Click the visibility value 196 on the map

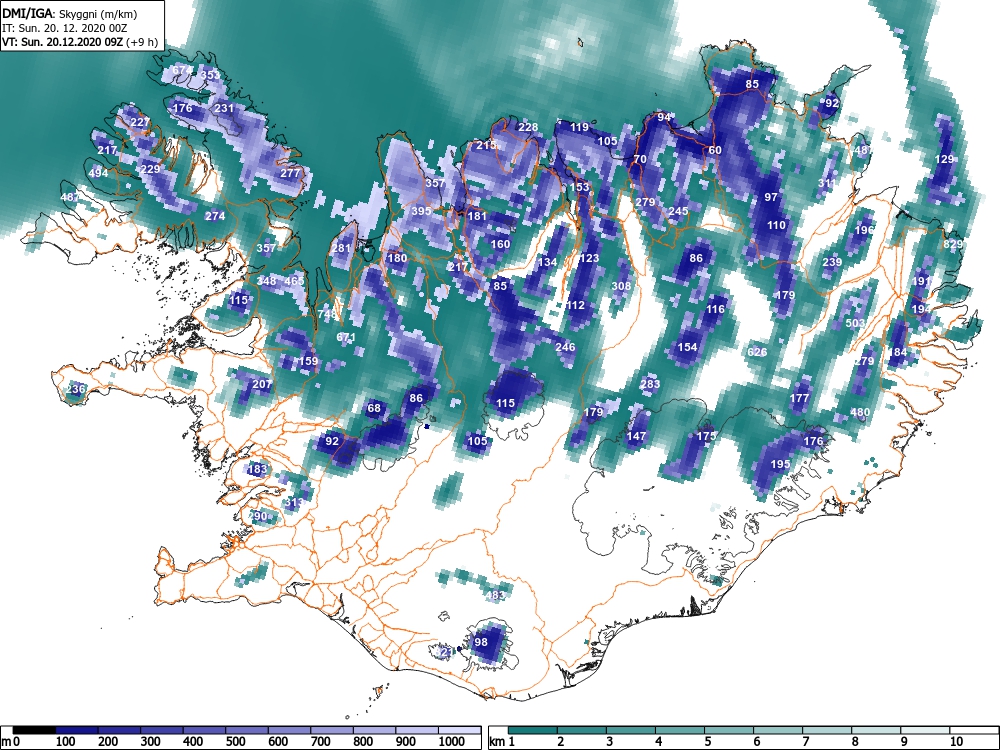(864, 230)
